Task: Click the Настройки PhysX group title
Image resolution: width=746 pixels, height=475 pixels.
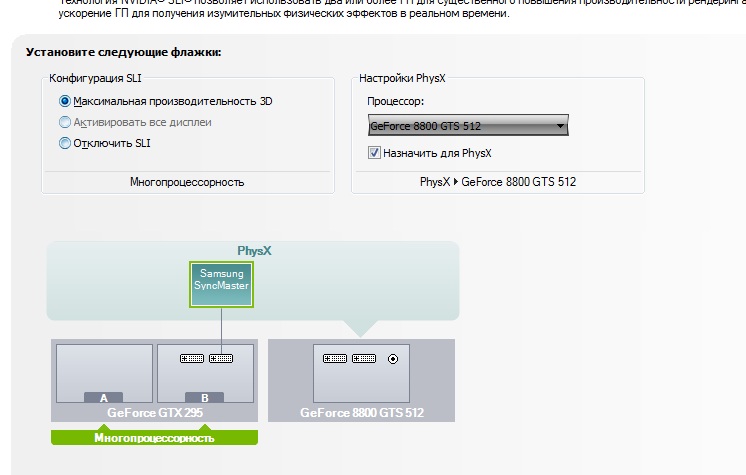Action: [x=402, y=78]
